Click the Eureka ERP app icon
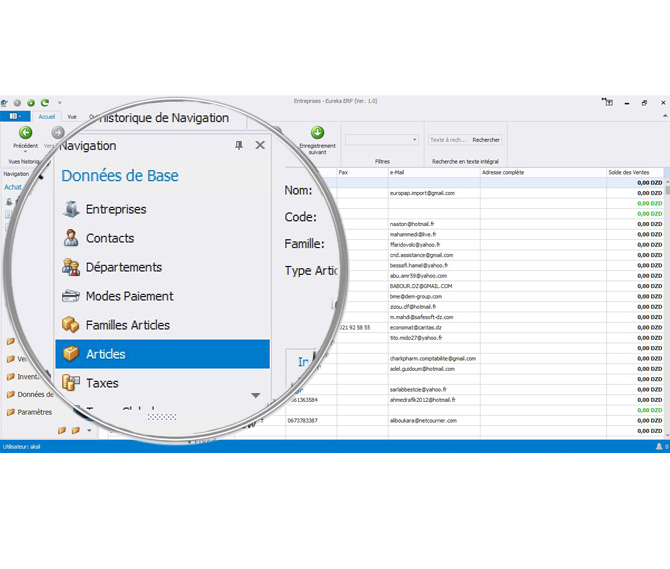The image size is (670, 569). 4,103
